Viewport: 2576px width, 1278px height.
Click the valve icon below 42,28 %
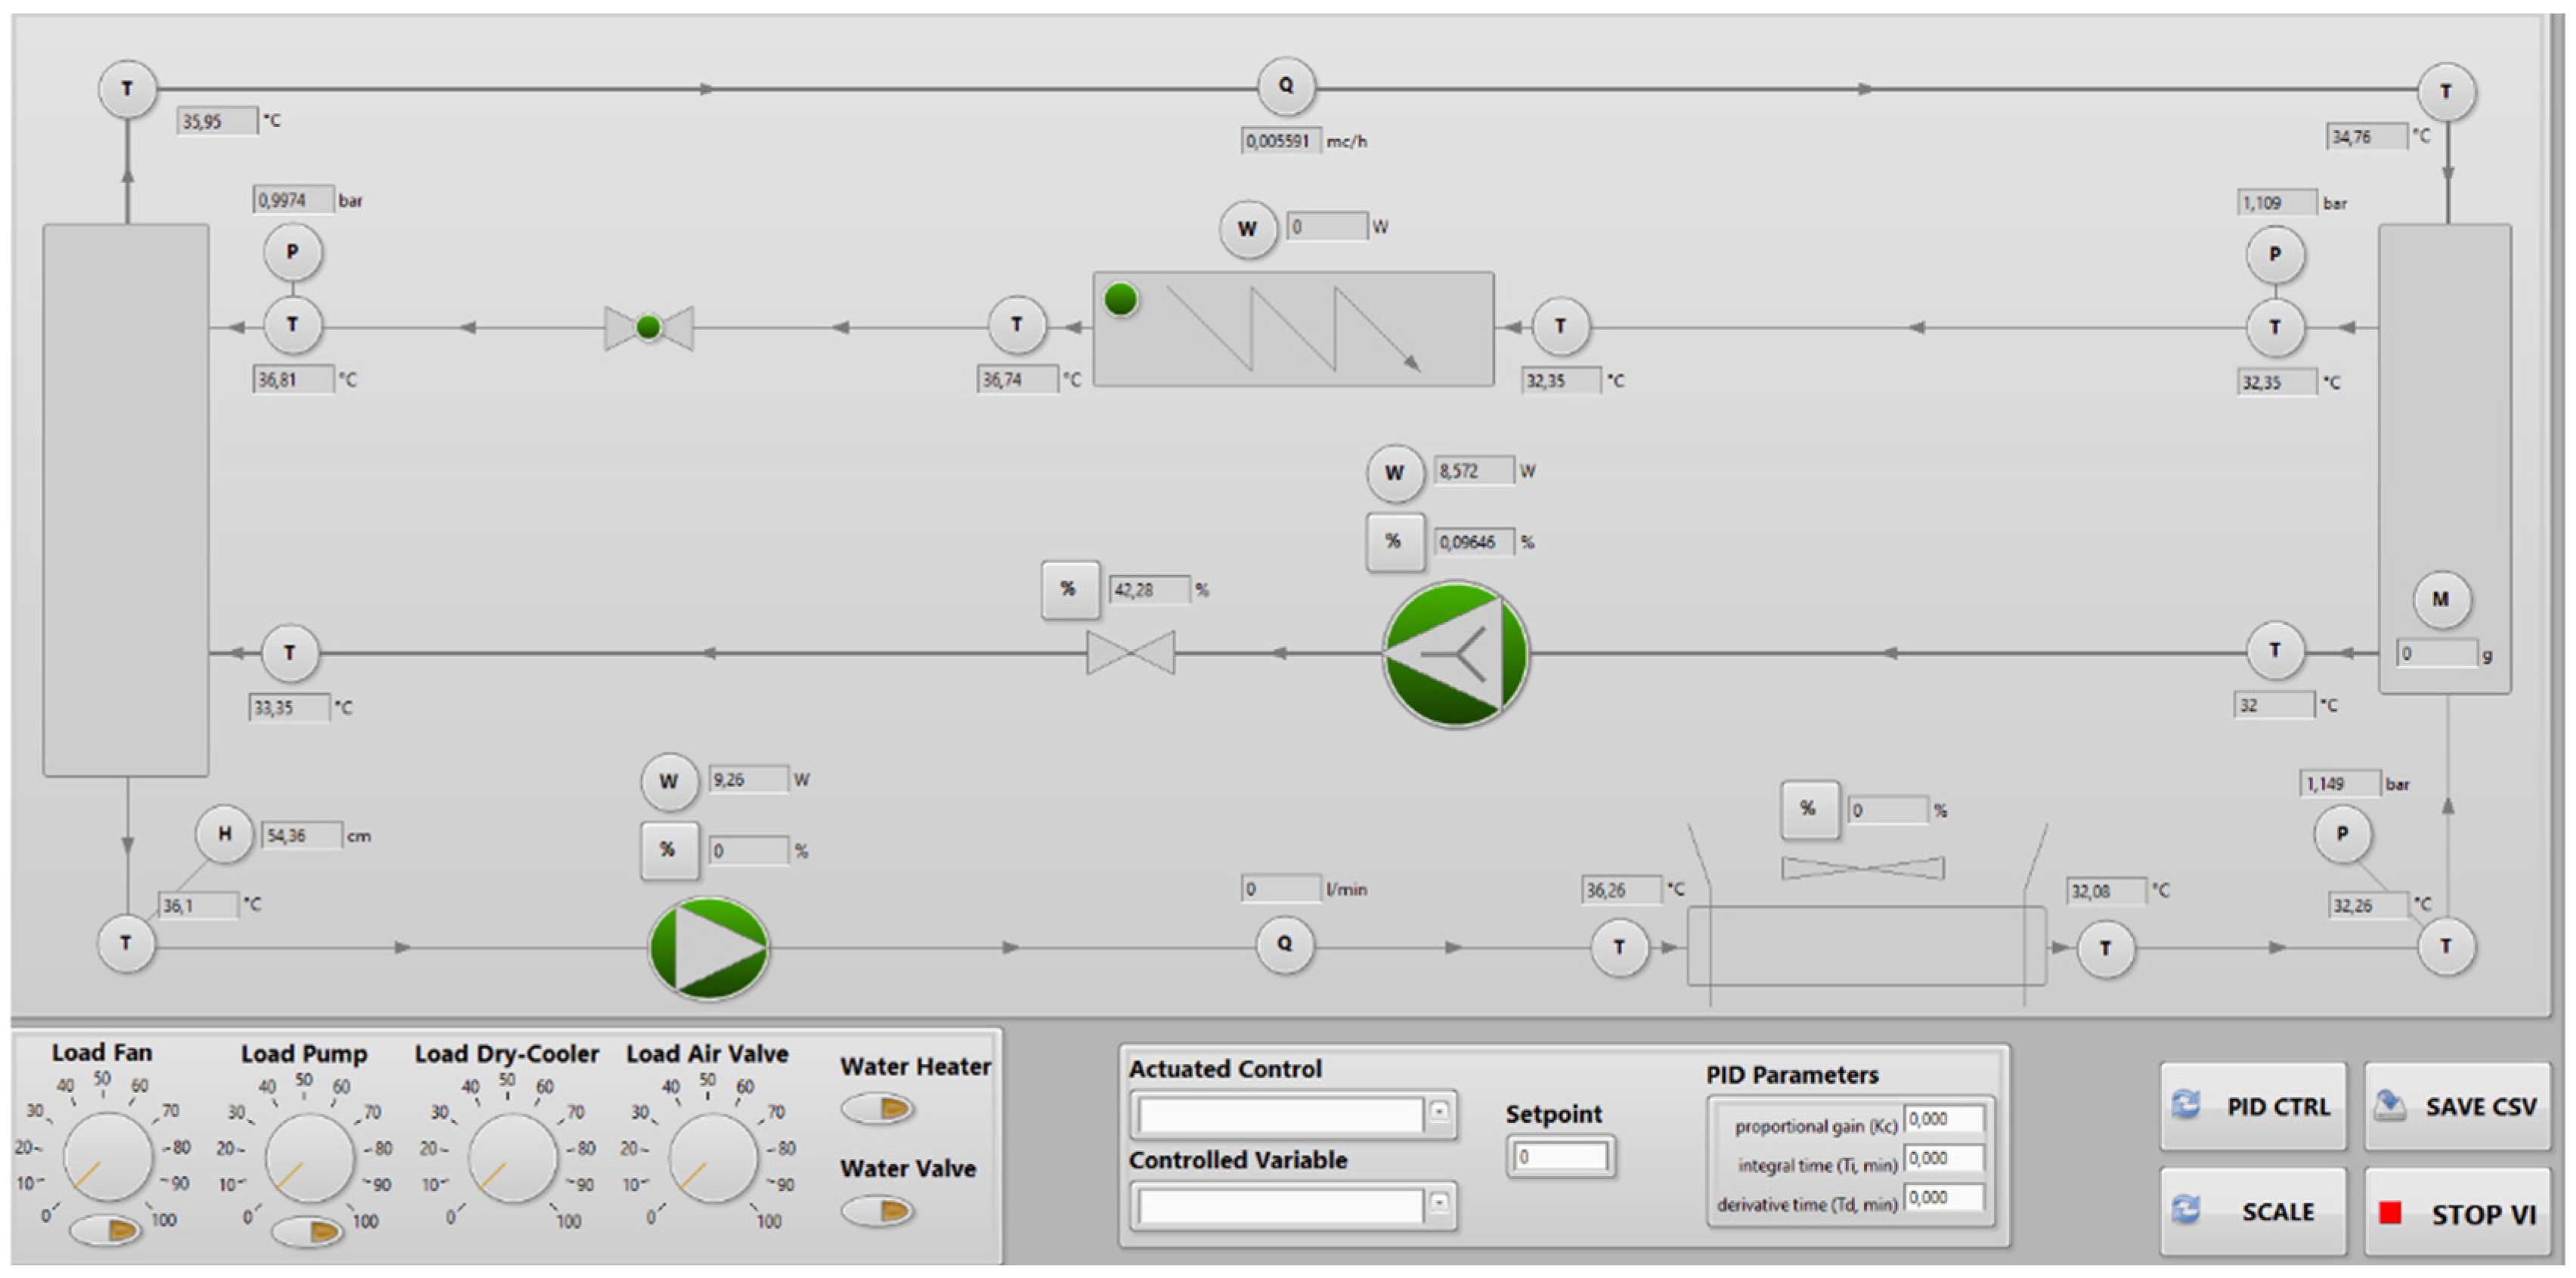pos(1130,653)
